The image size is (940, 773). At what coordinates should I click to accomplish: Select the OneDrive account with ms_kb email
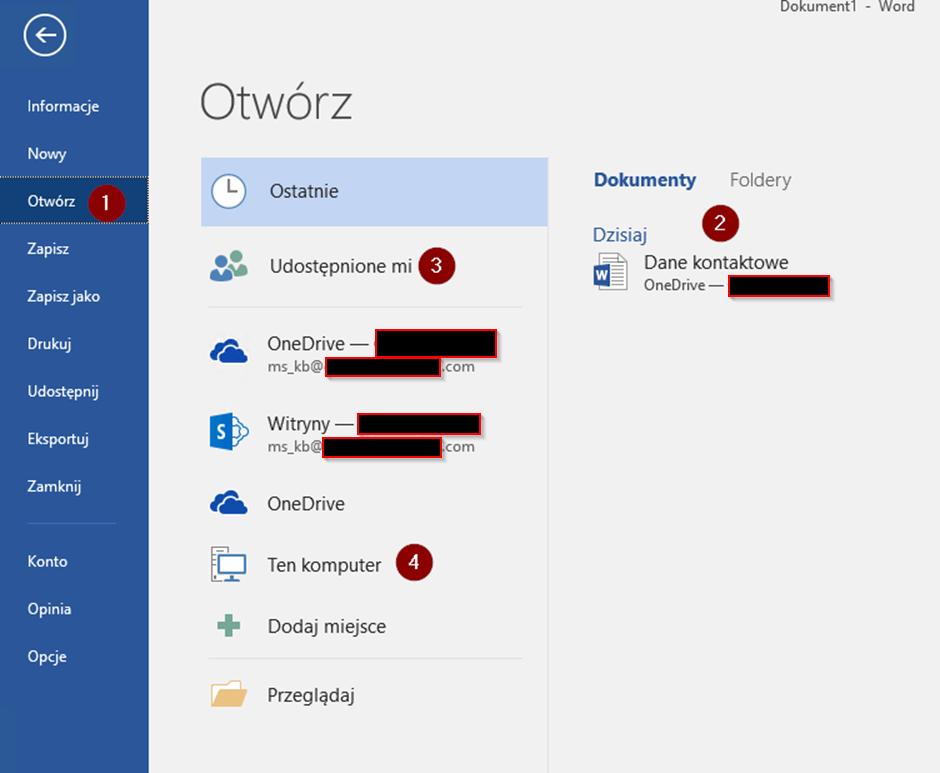[374, 353]
